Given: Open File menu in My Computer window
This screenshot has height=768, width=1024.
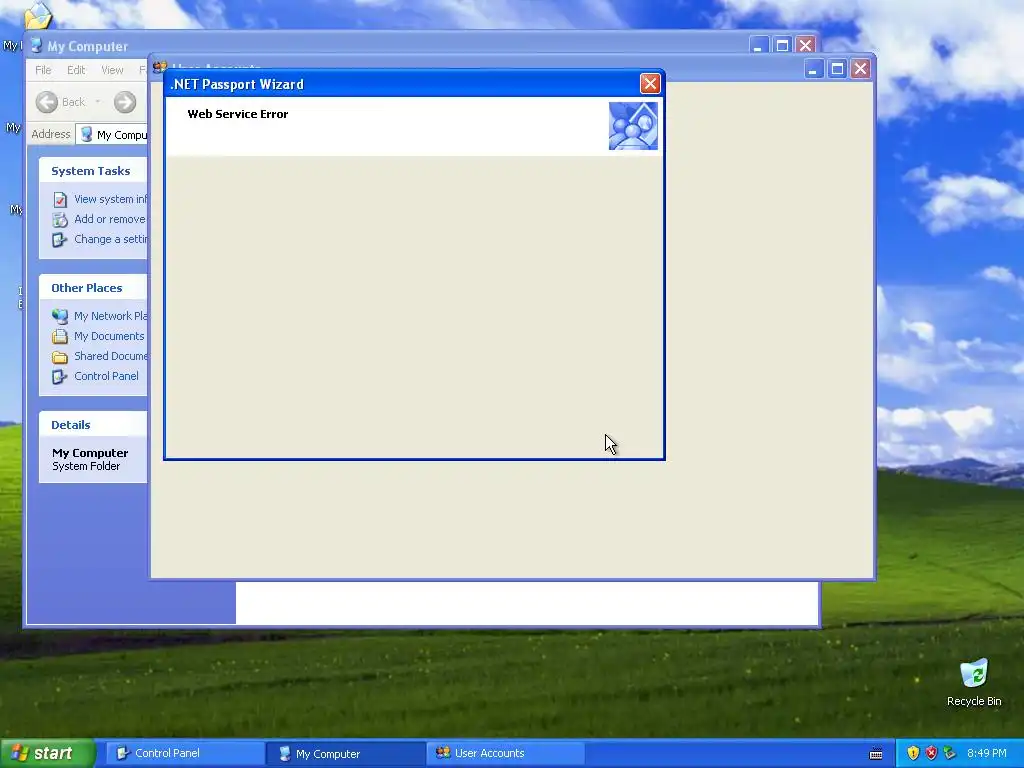Looking at the screenshot, I should [x=43, y=70].
